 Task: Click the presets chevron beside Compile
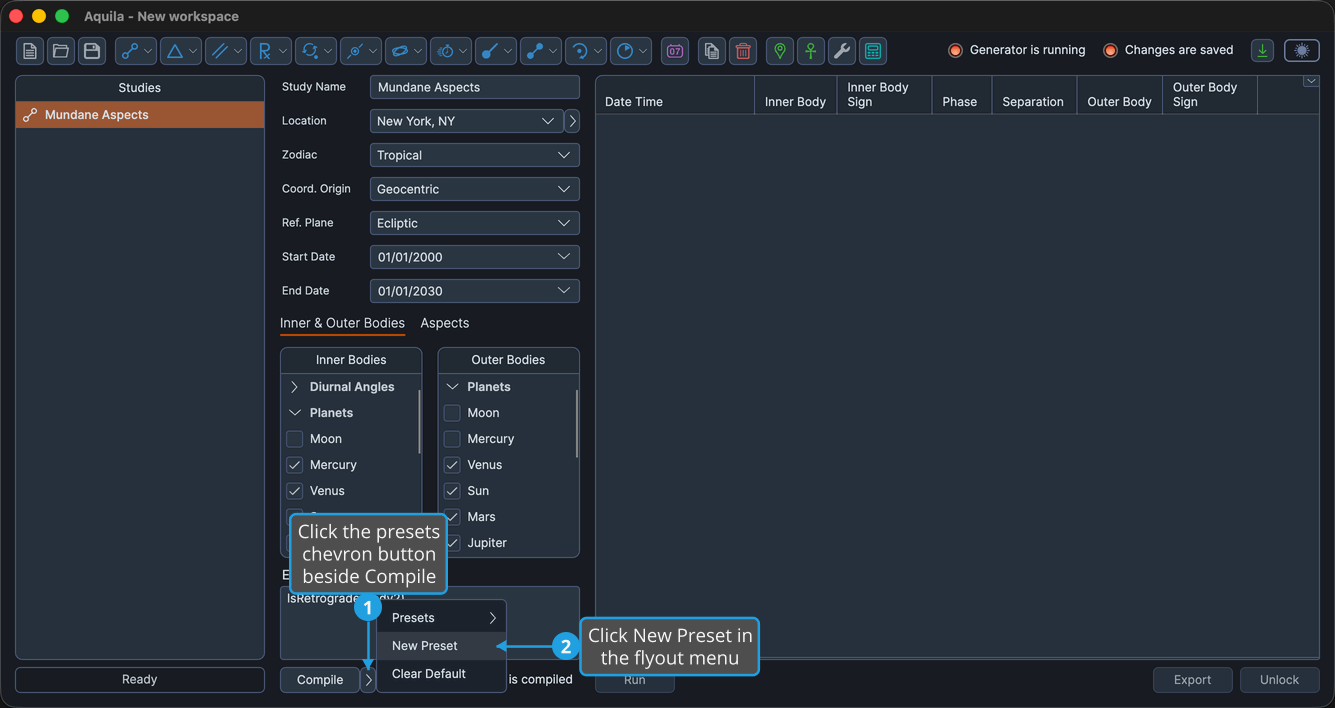368,680
